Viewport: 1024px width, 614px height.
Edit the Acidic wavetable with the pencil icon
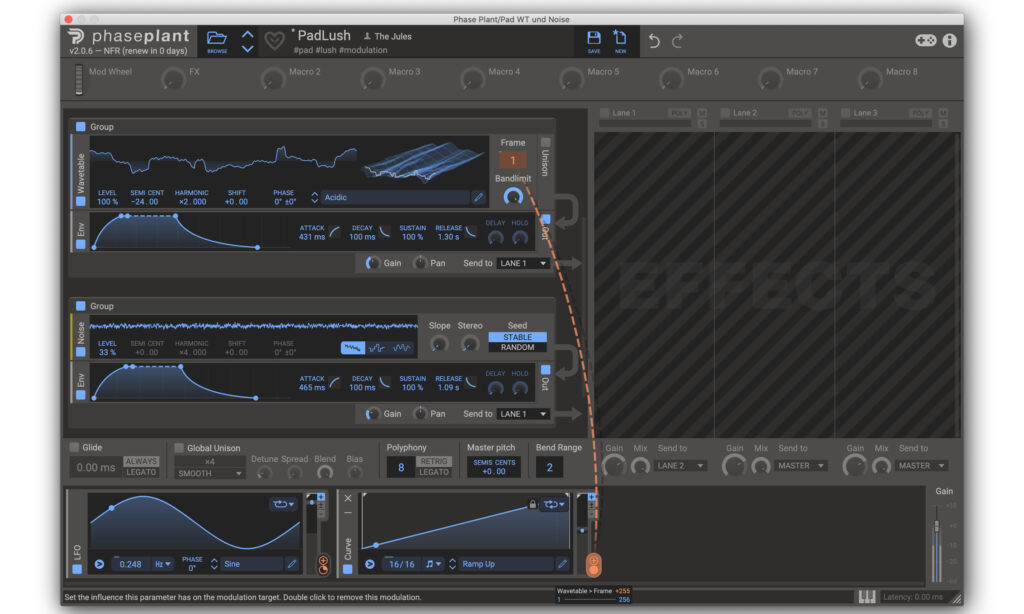(479, 197)
